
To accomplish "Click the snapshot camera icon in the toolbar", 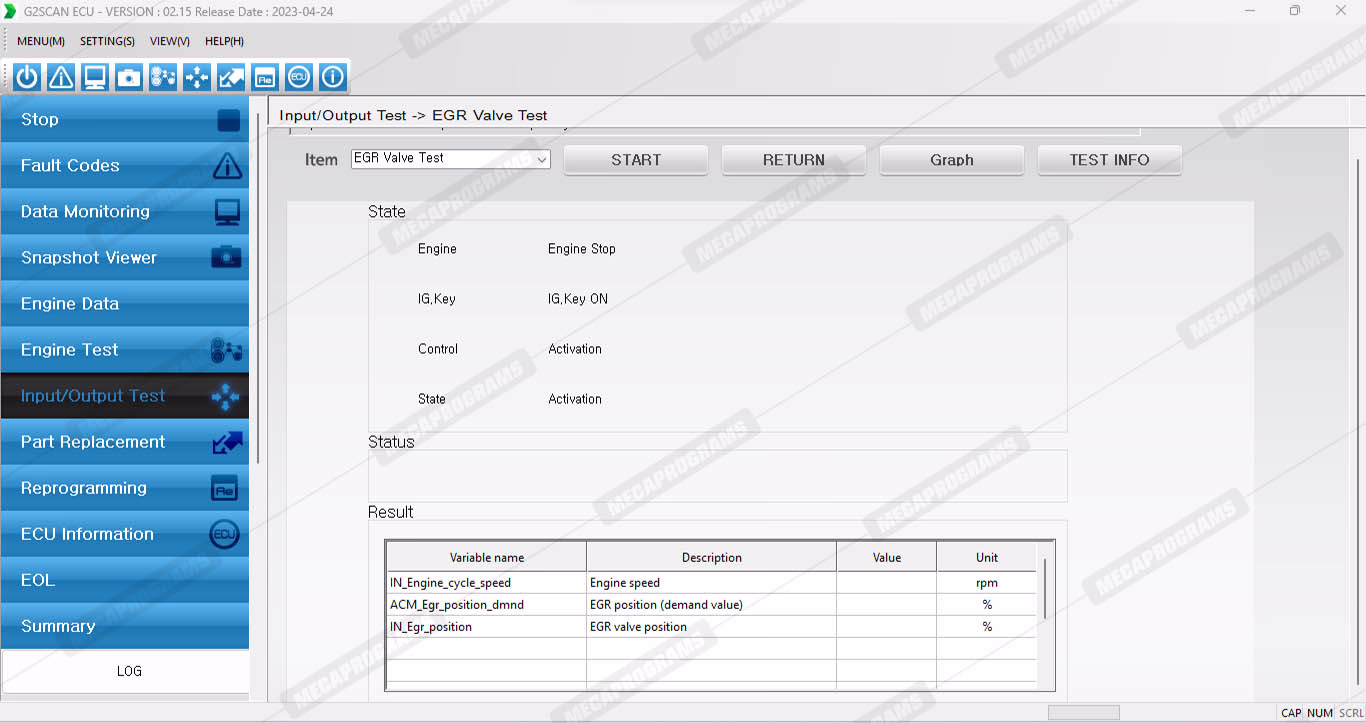I will pos(129,77).
